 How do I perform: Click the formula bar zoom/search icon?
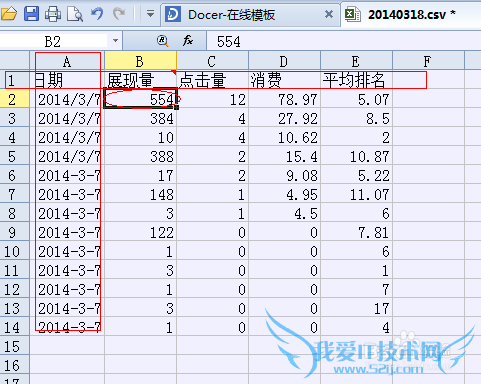(x=163, y=41)
